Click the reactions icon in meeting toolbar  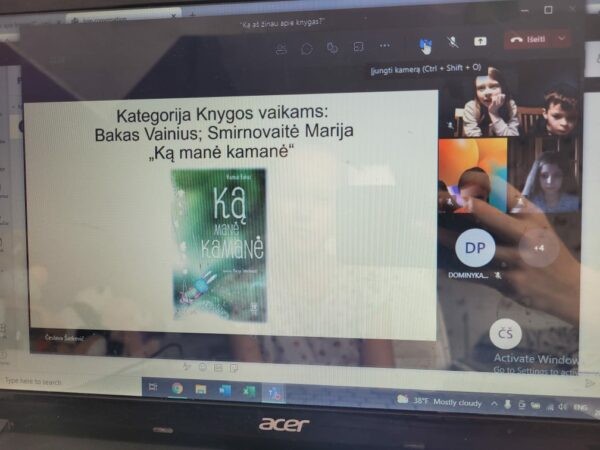point(332,47)
